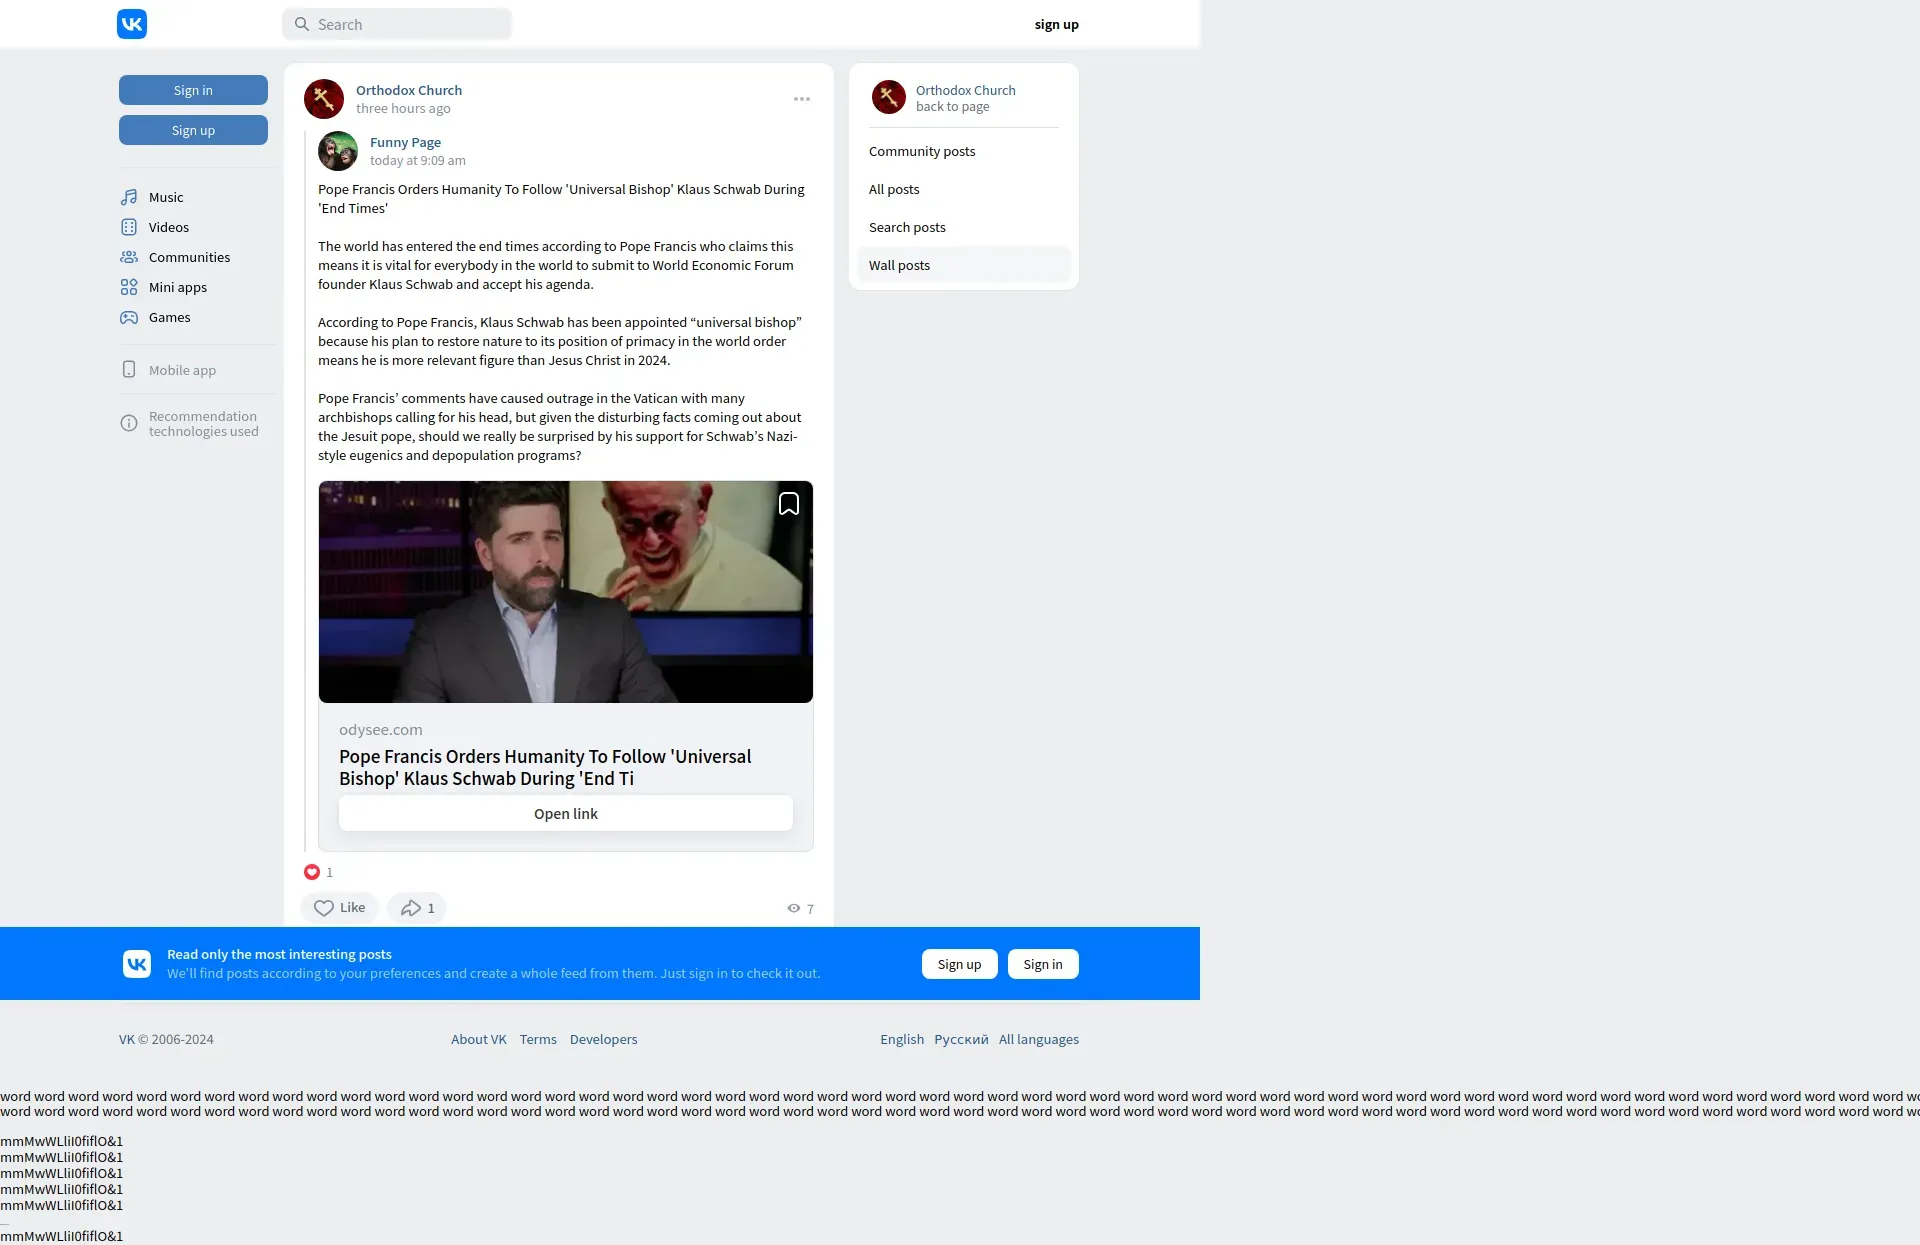Select Community posts filter

pos(921,151)
